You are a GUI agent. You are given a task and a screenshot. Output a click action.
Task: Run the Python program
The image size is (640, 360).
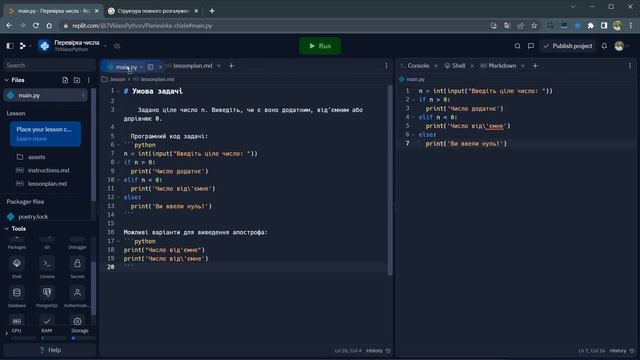click(x=320, y=46)
